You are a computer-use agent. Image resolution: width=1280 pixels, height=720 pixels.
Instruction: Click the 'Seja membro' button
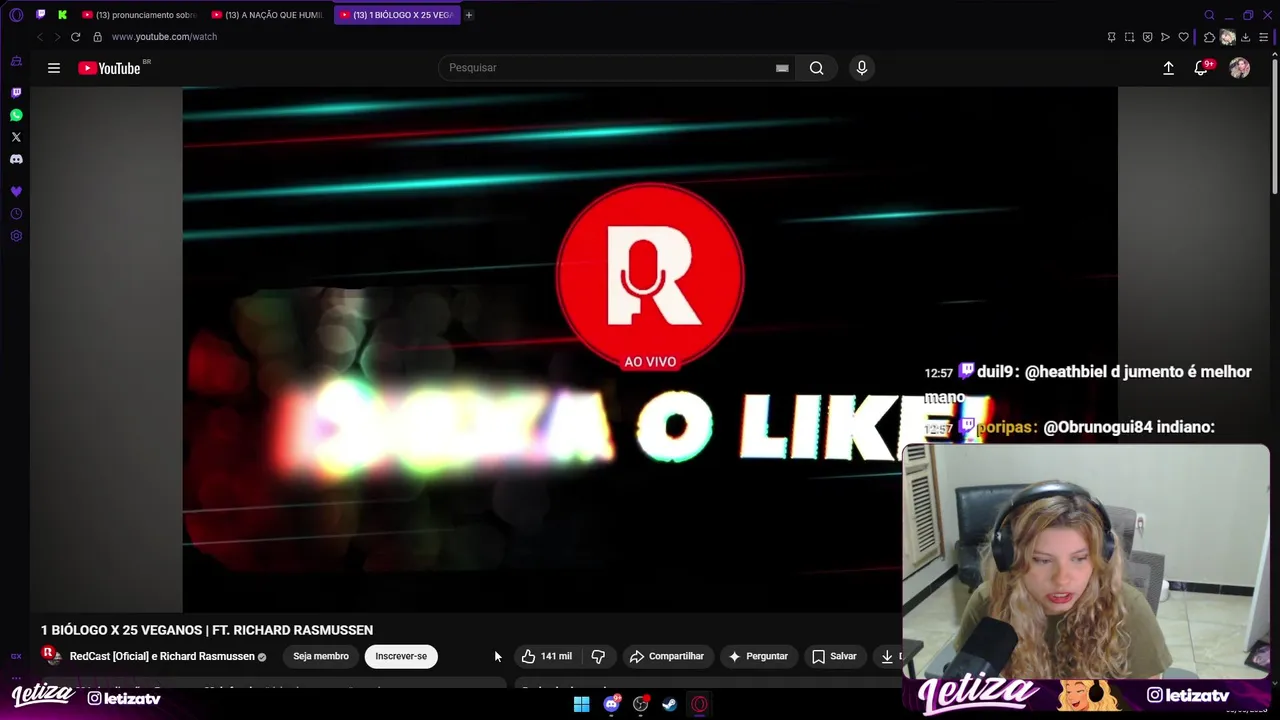321,656
